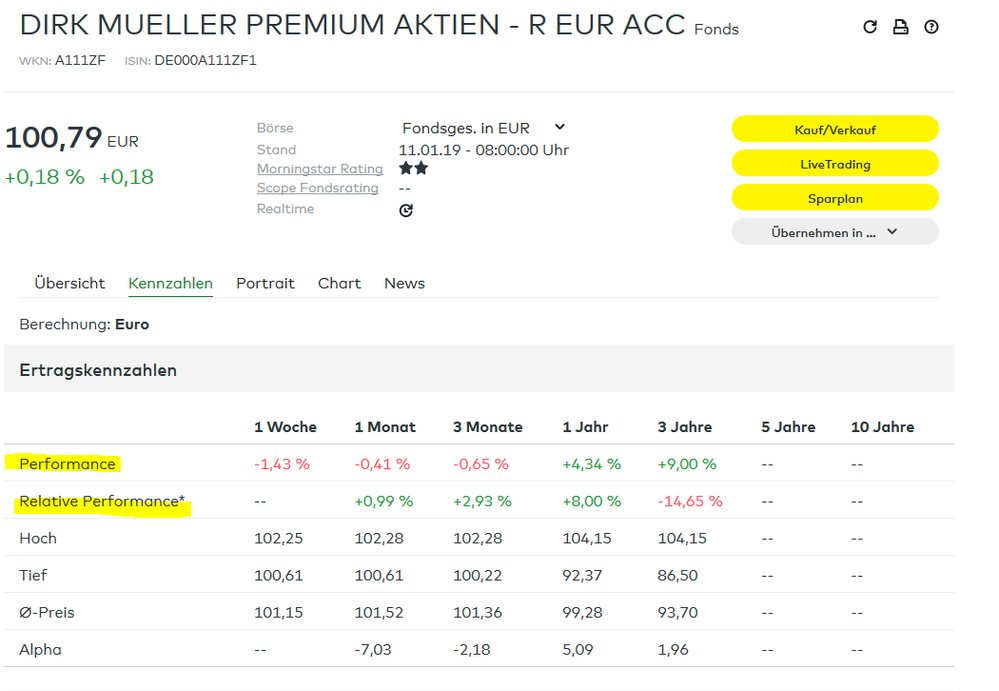999x691 pixels.
Task: Switch to the Chart tab
Action: [x=339, y=283]
